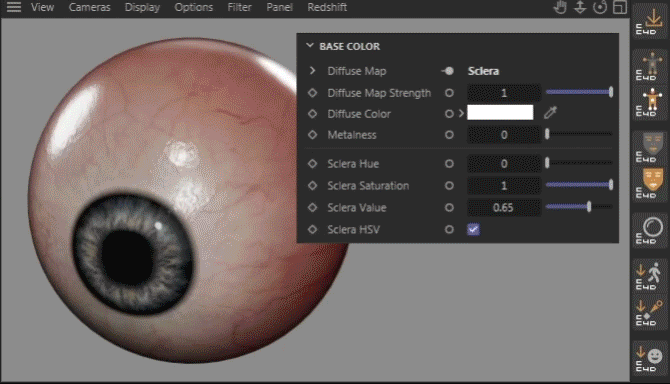Screen dimensions: 670x384
Task: Click the white Diffuse Color swatch
Action: pyautogui.click(x=500, y=113)
